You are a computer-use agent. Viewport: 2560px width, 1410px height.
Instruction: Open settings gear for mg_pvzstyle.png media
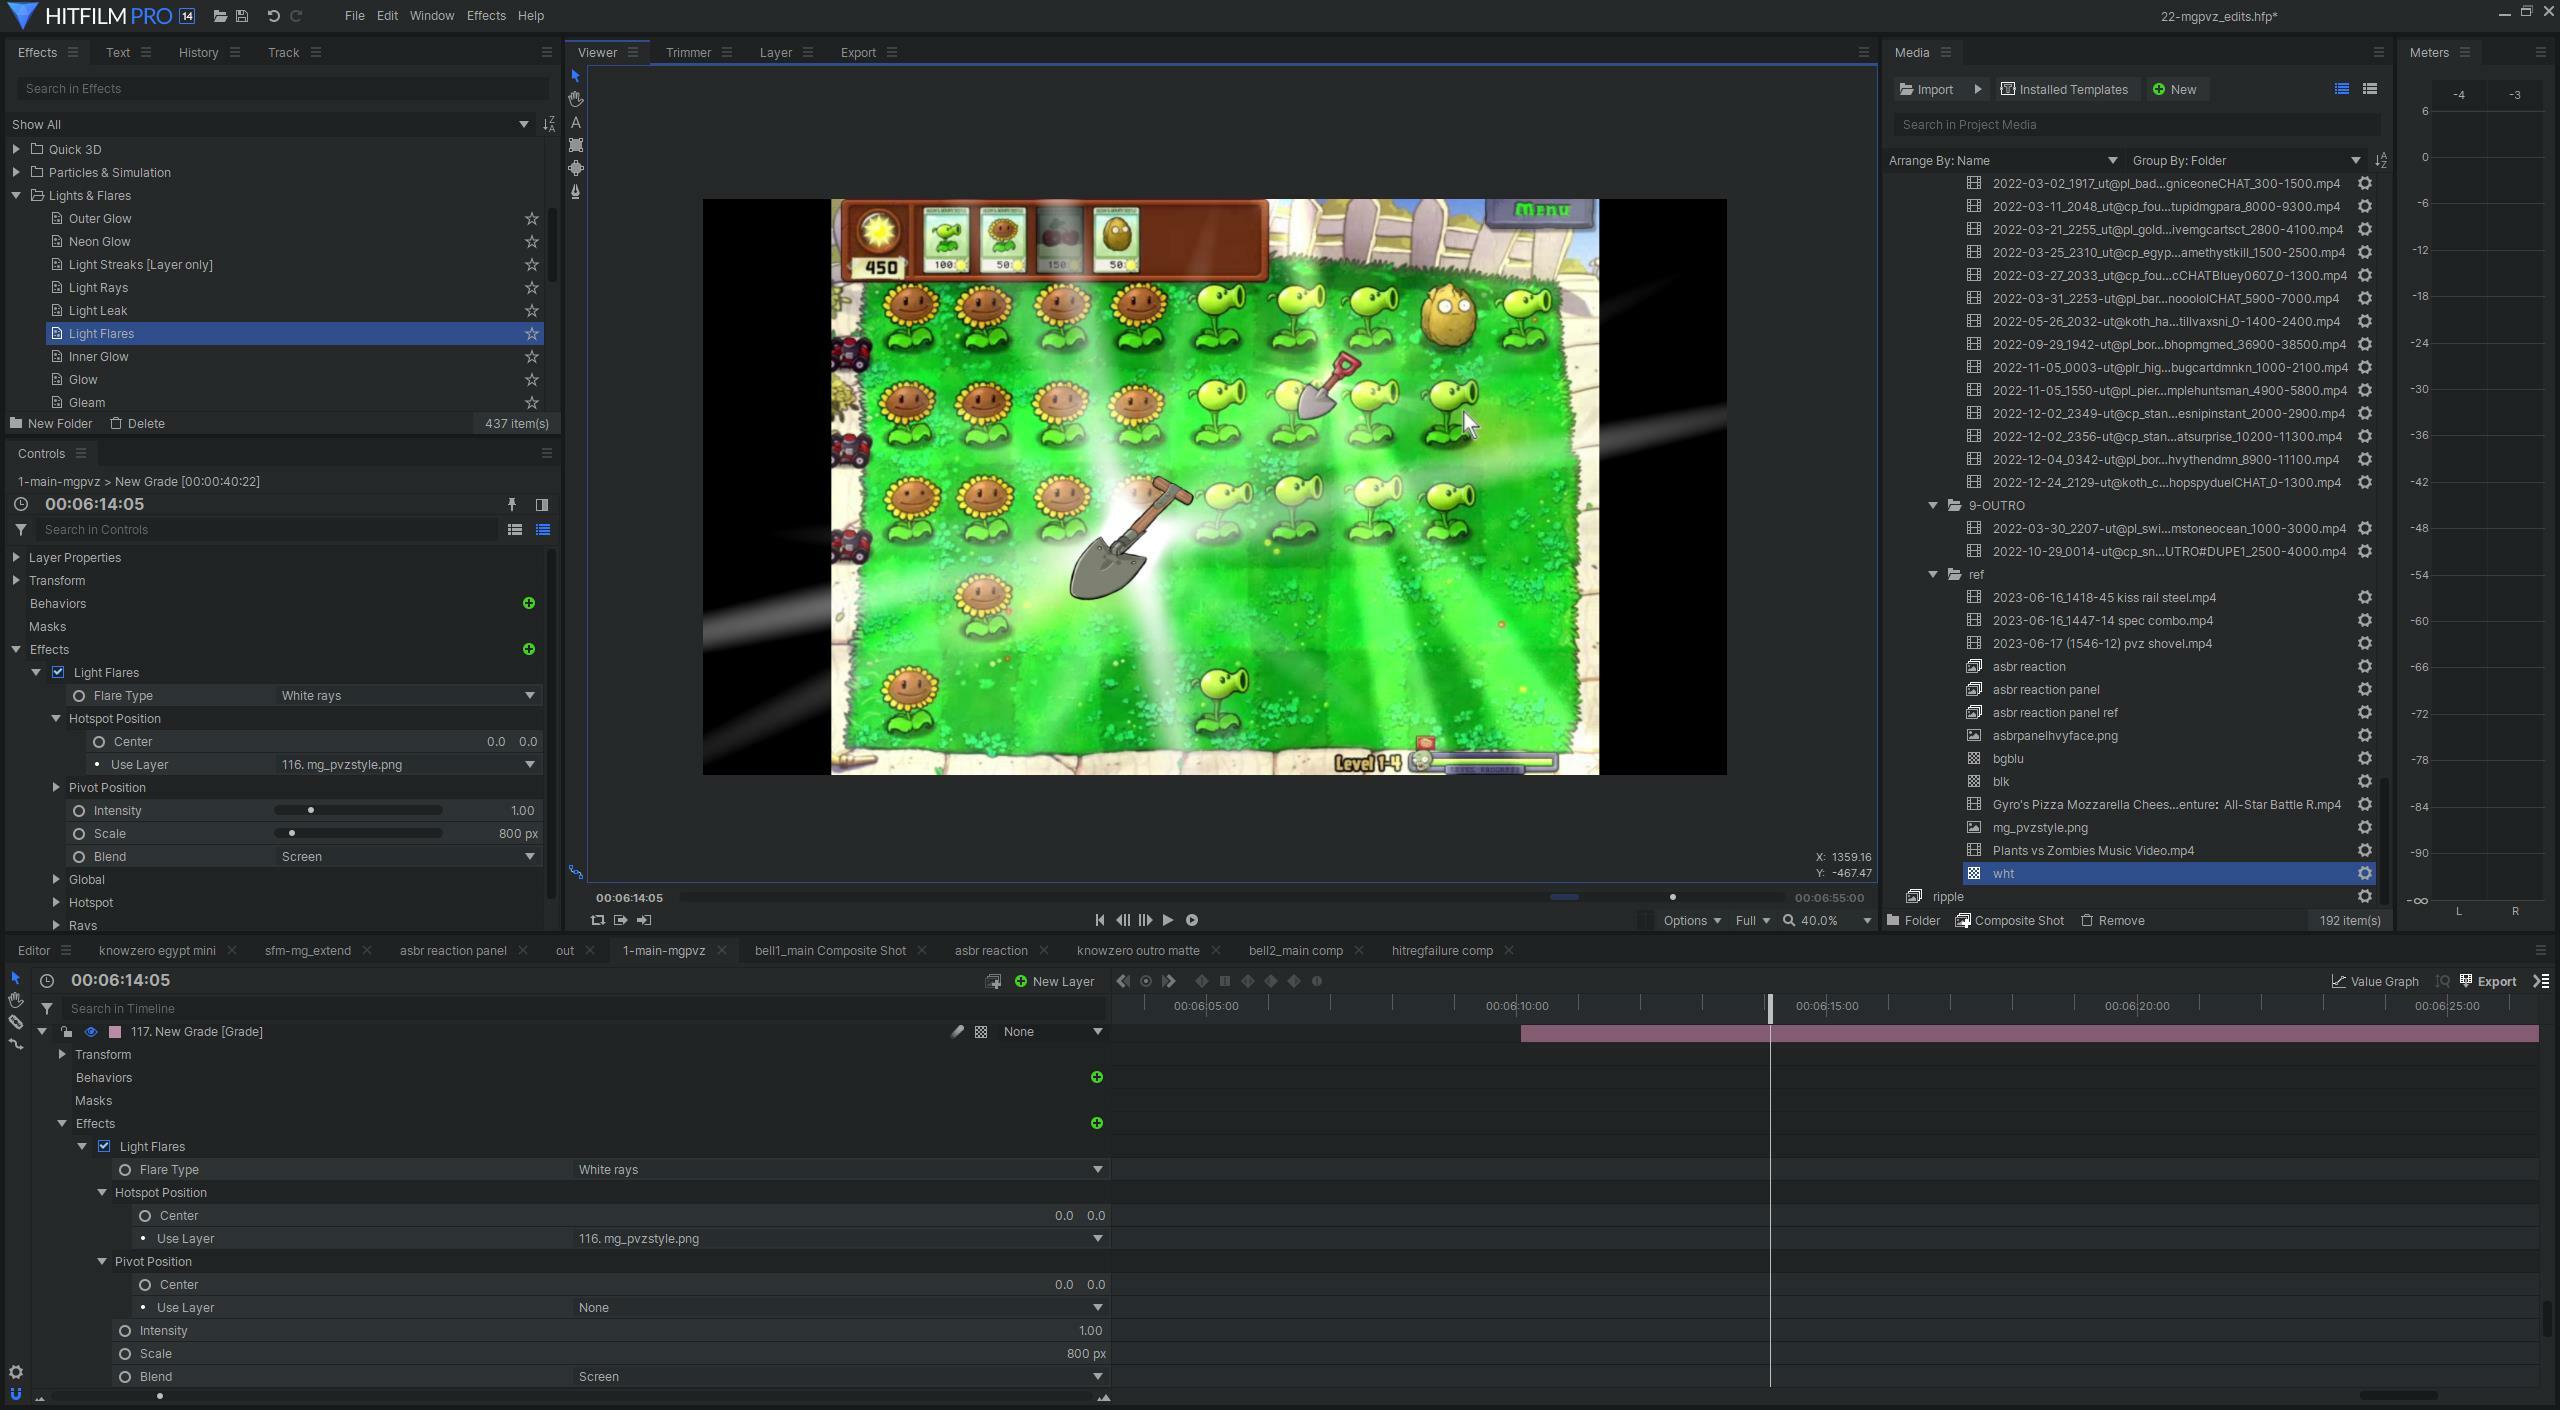pos(2365,828)
